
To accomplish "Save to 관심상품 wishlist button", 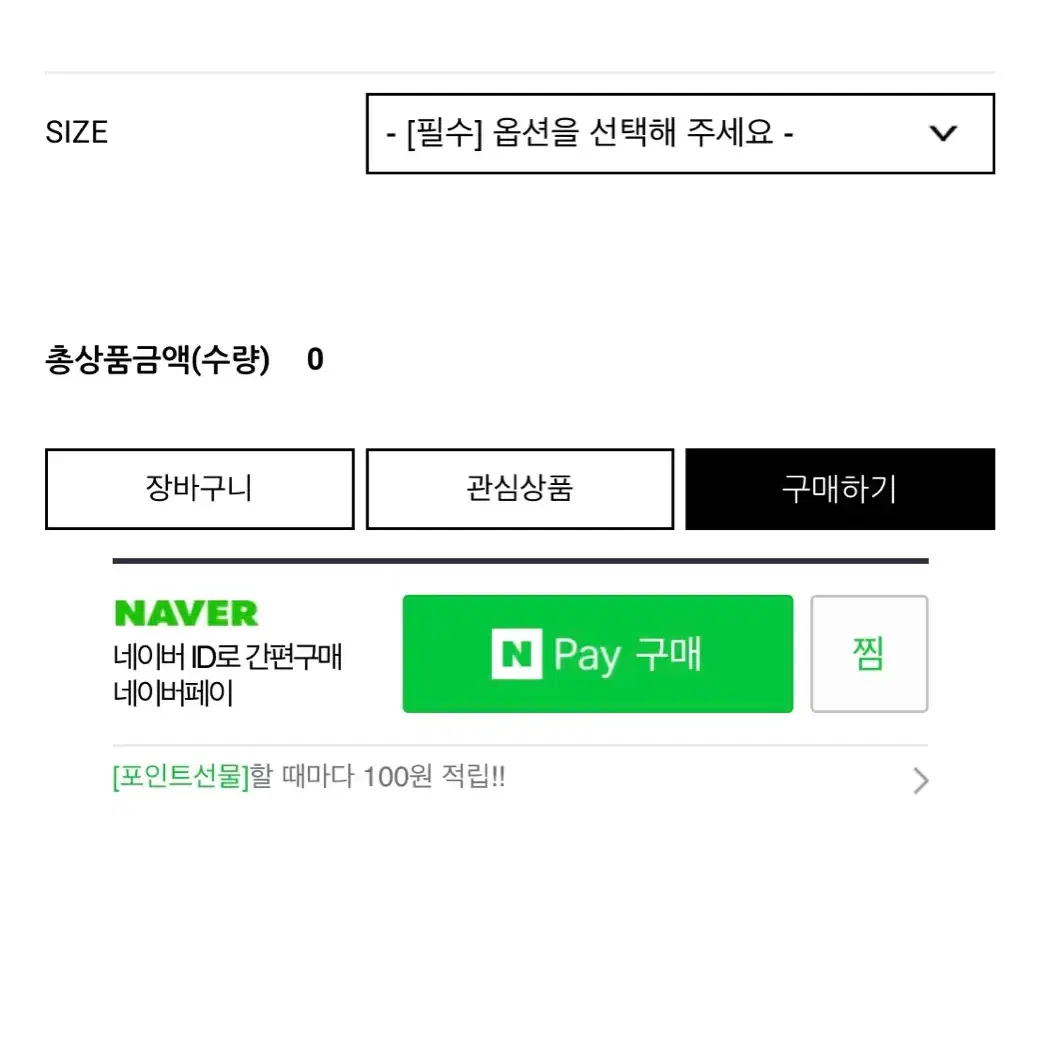I will 520,489.
